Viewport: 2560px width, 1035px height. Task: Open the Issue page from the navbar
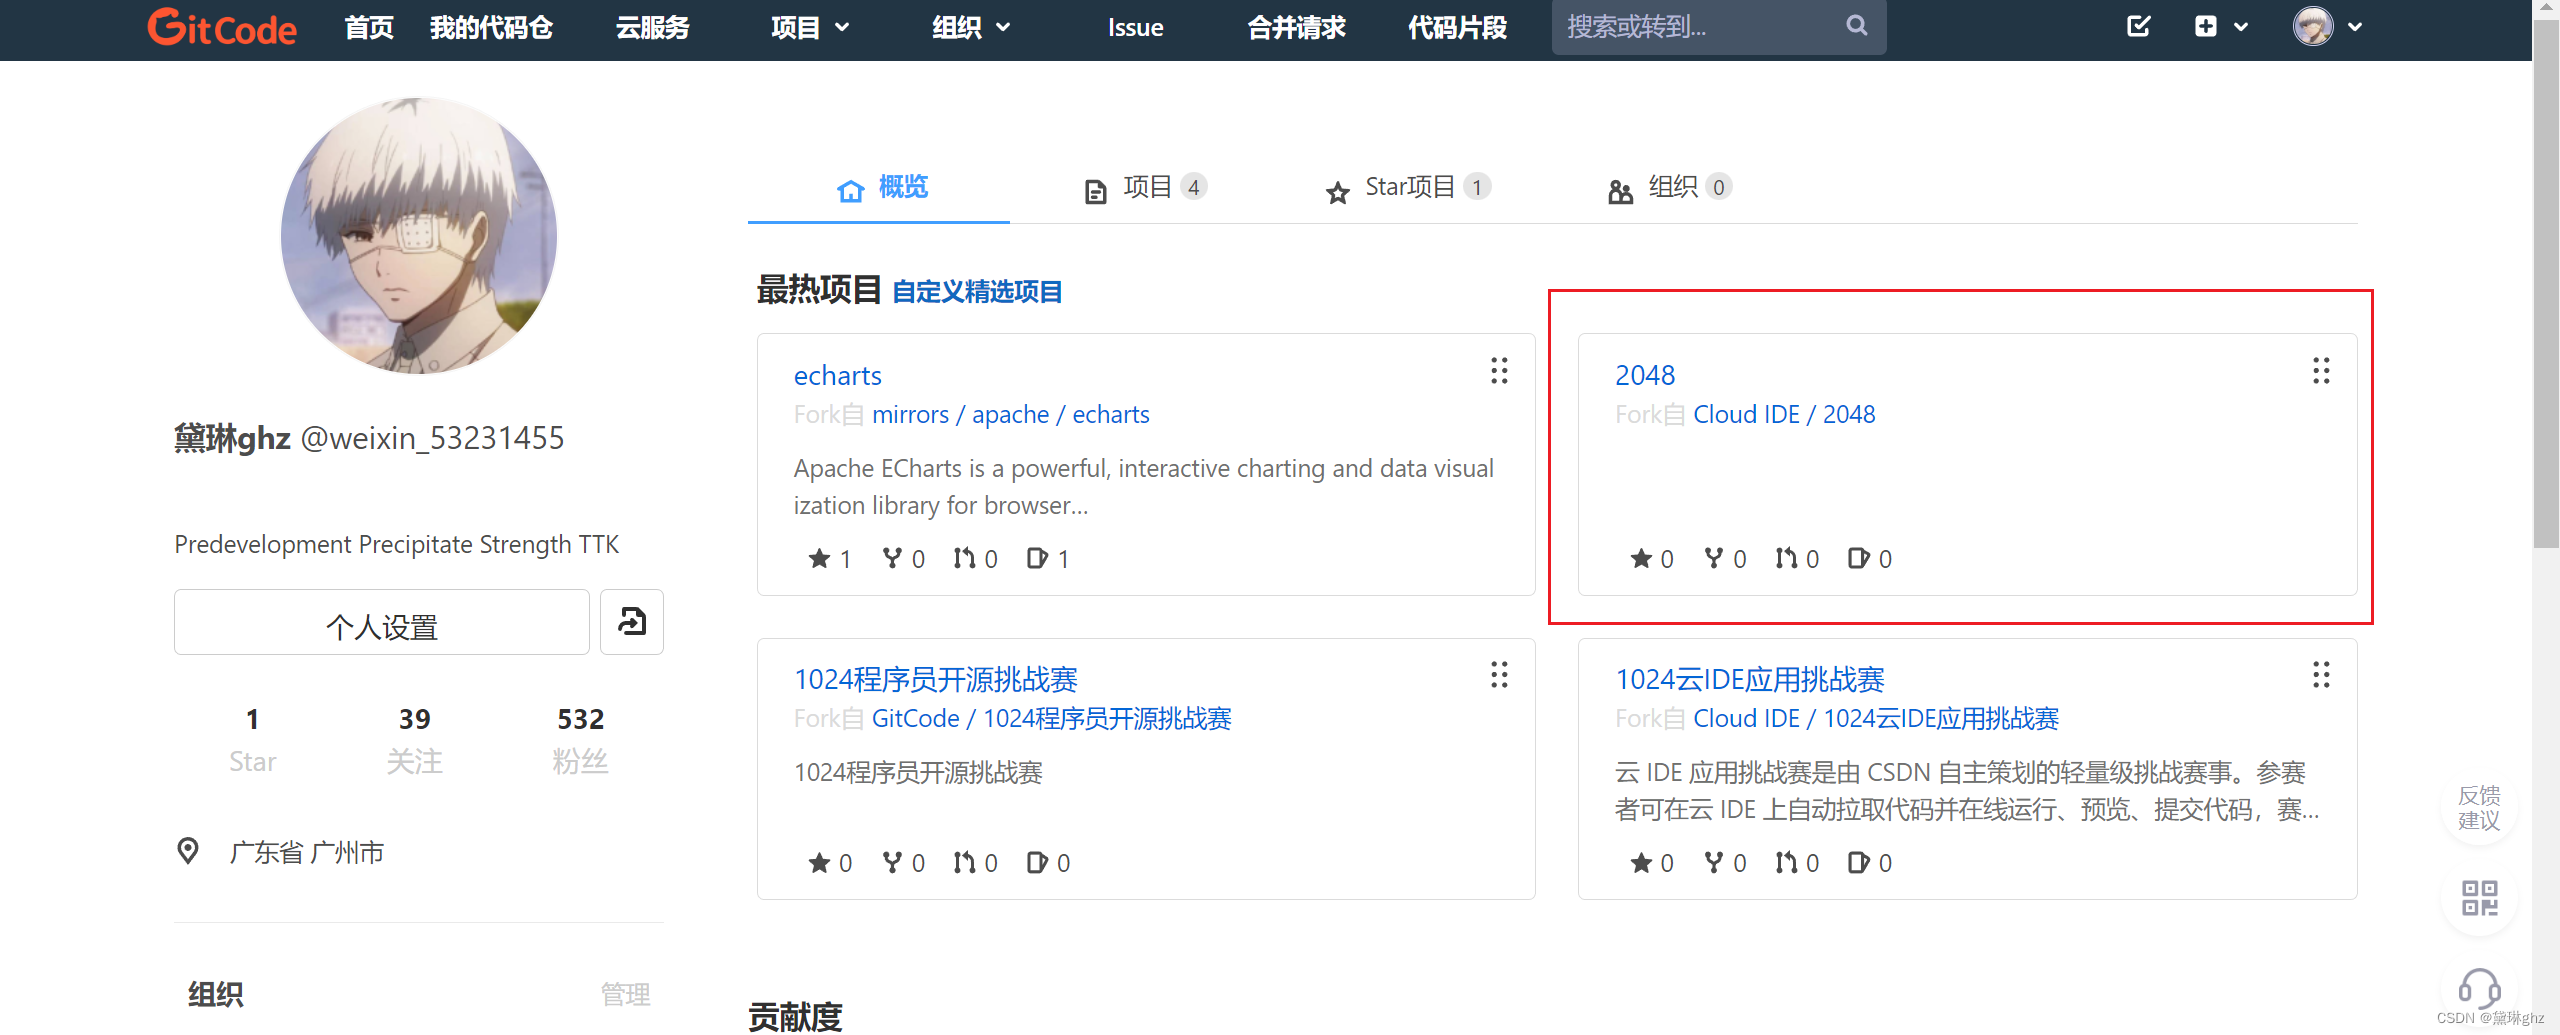tap(1135, 27)
